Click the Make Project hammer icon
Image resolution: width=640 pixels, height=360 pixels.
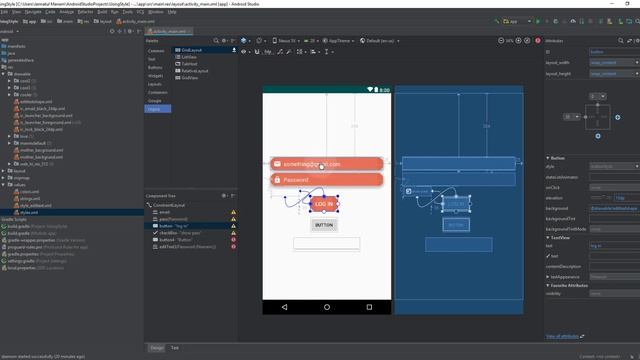point(496,21)
